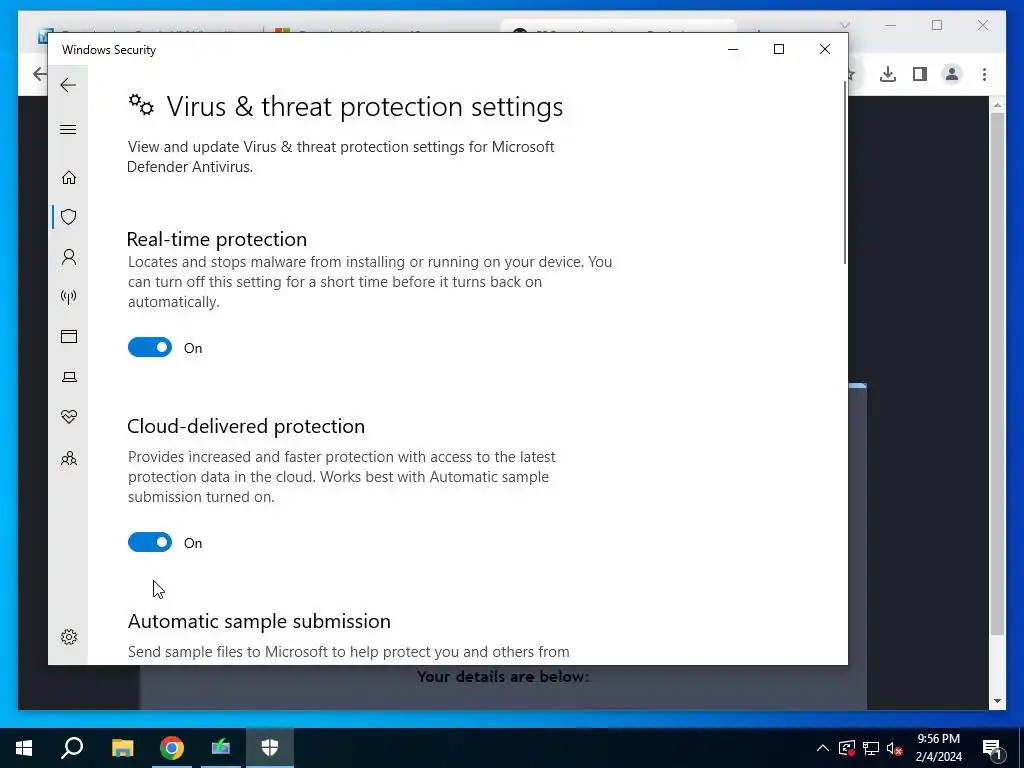
Task: Open Windows Start menu
Action: pyautogui.click(x=24, y=748)
